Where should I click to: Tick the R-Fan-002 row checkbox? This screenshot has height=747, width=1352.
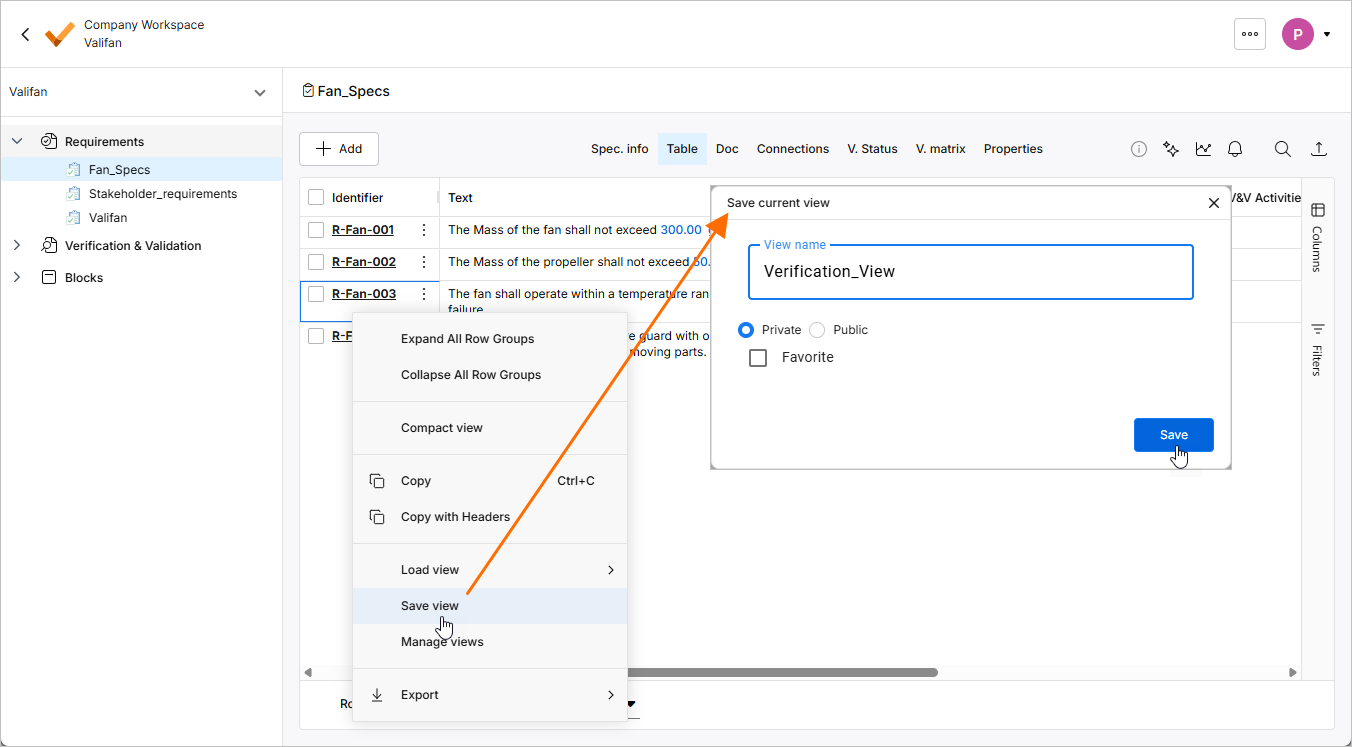pyautogui.click(x=316, y=262)
